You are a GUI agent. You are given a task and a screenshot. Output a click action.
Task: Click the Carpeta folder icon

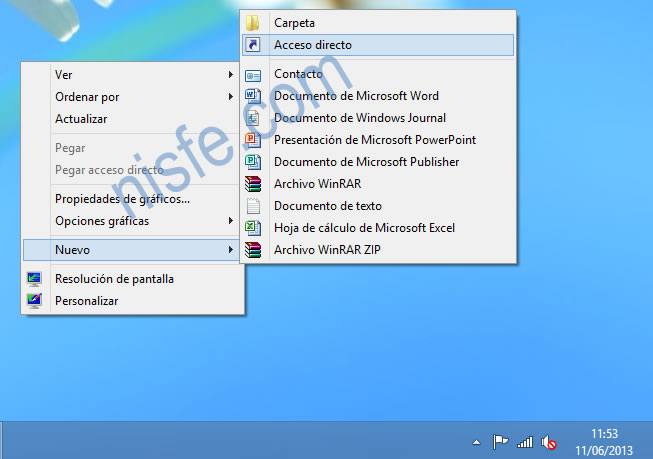point(253,22)
